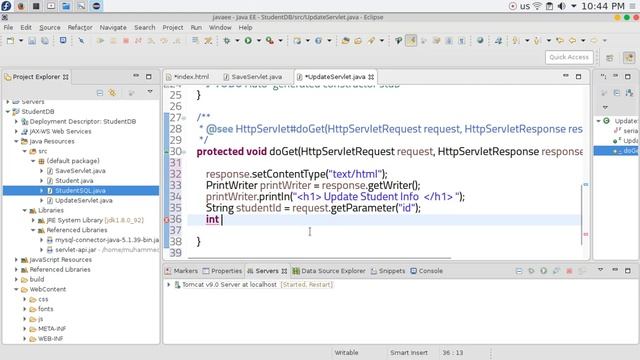Click the error marker on line 36

(x=167, y=220)
